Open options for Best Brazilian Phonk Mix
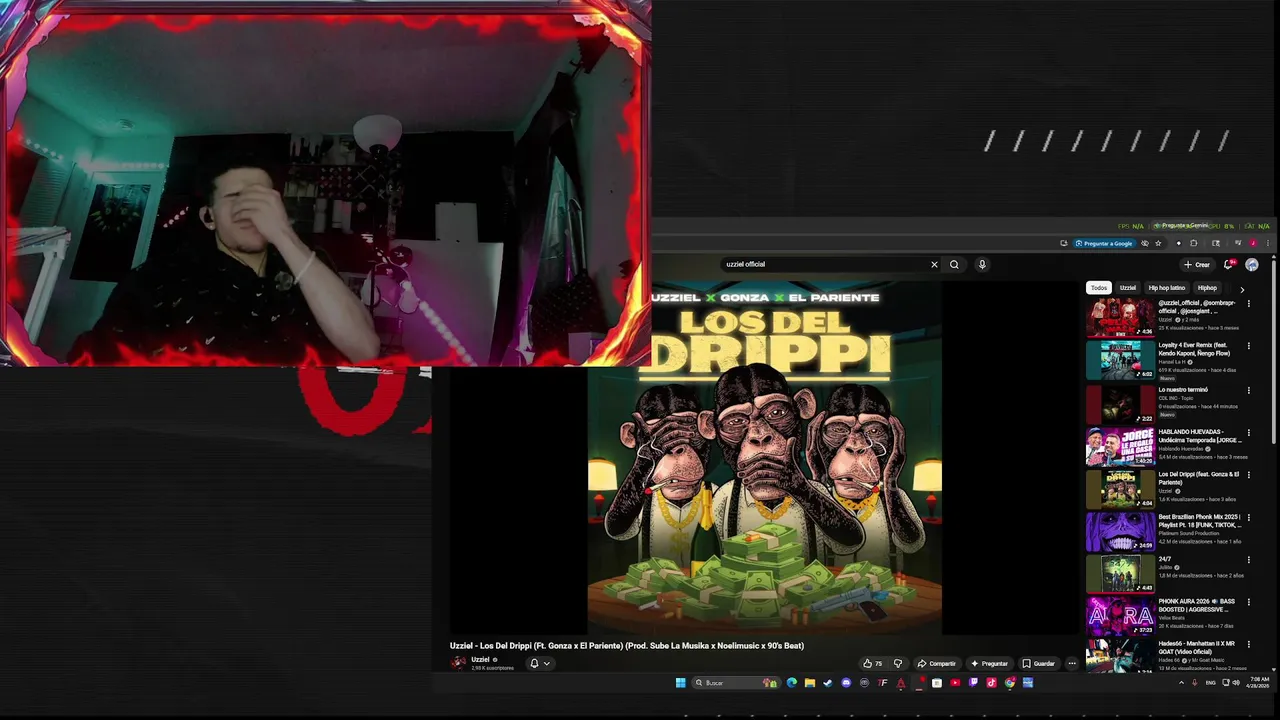 click(x=1248, y=517)
